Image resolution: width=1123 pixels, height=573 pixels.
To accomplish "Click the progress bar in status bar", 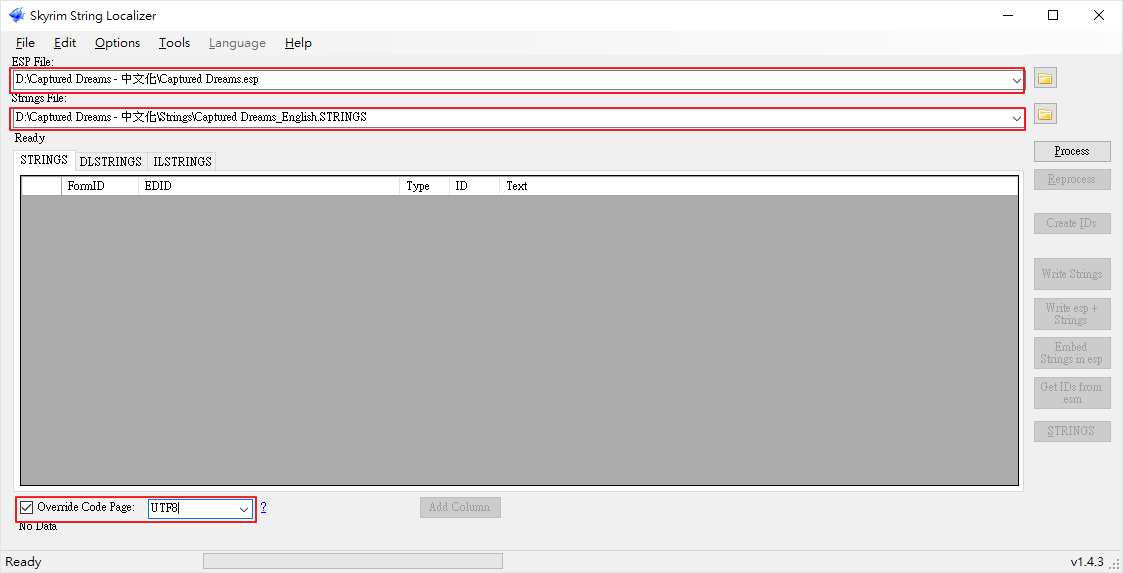I will [353, 561].
